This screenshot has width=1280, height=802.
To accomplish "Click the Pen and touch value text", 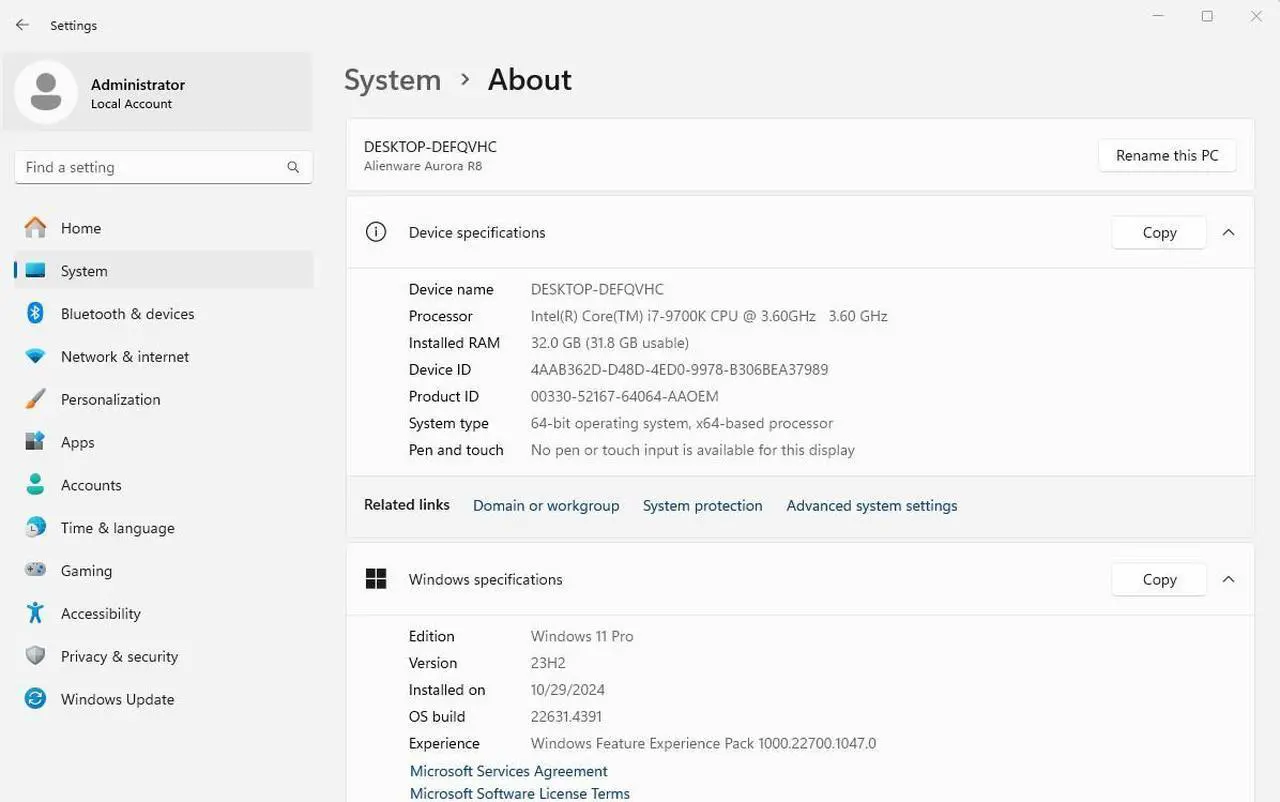I will point(693,450).
